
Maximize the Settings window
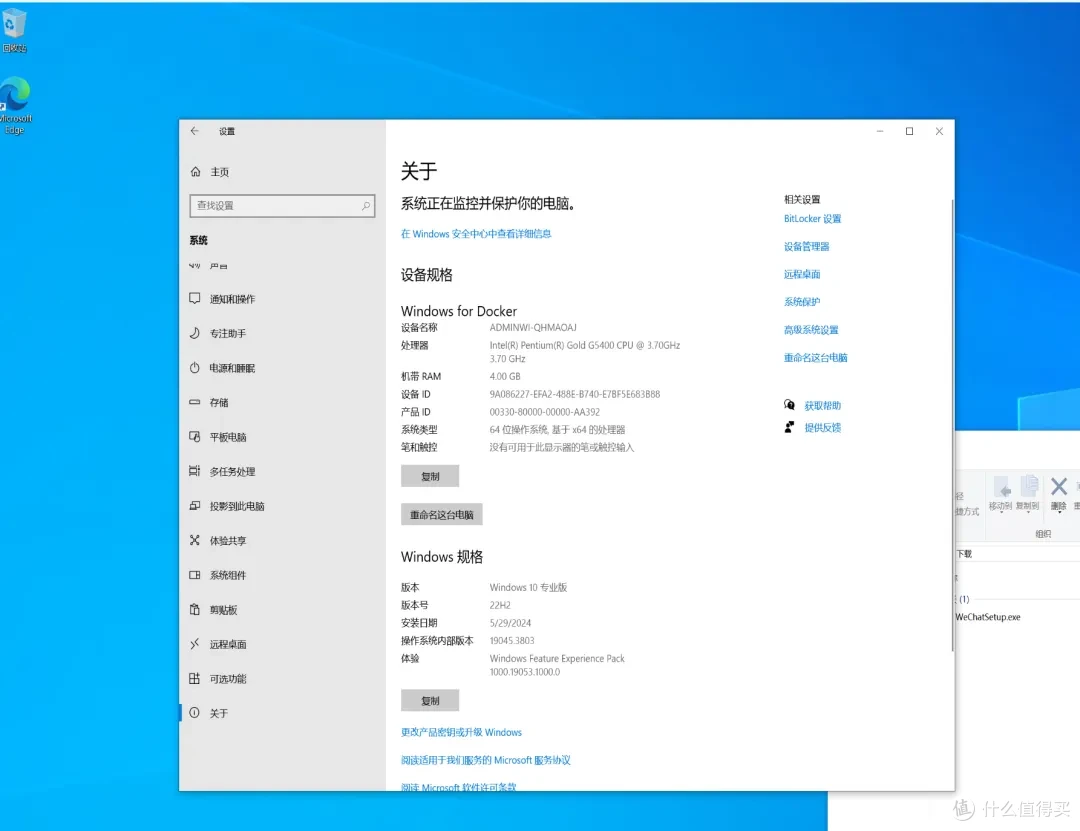[909, 131]
